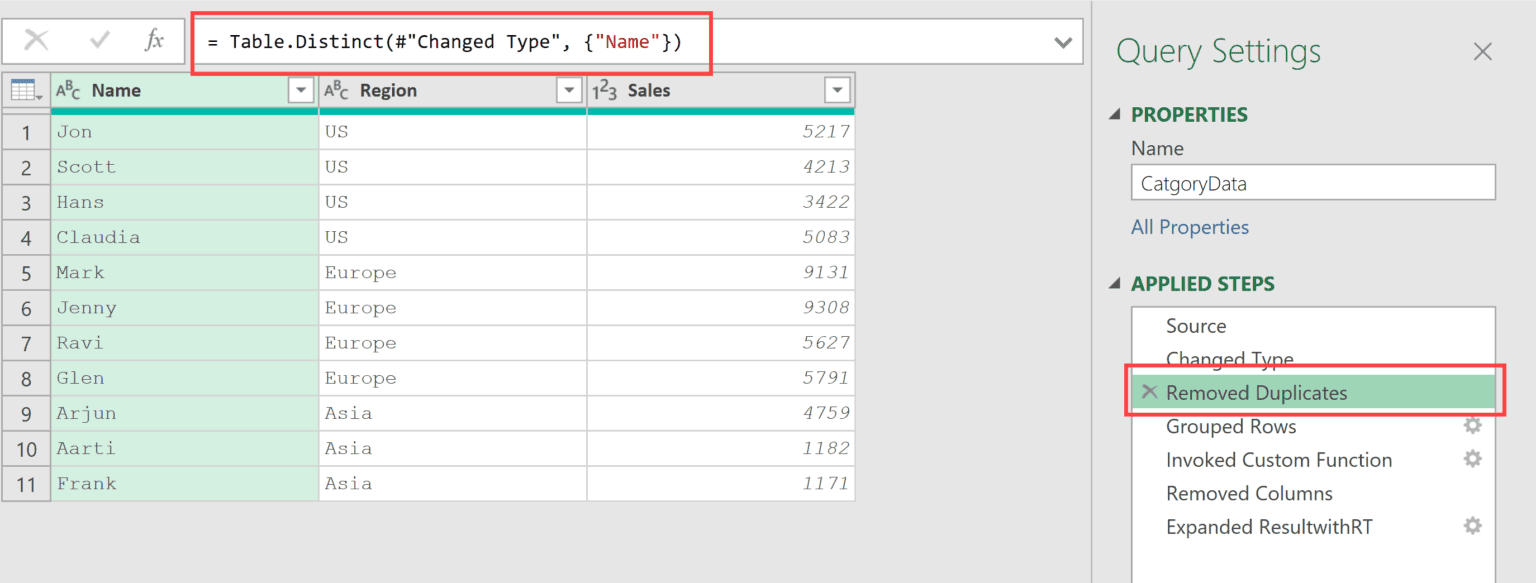Delete the Removed Duplicates step via its X

point(1149,392)
